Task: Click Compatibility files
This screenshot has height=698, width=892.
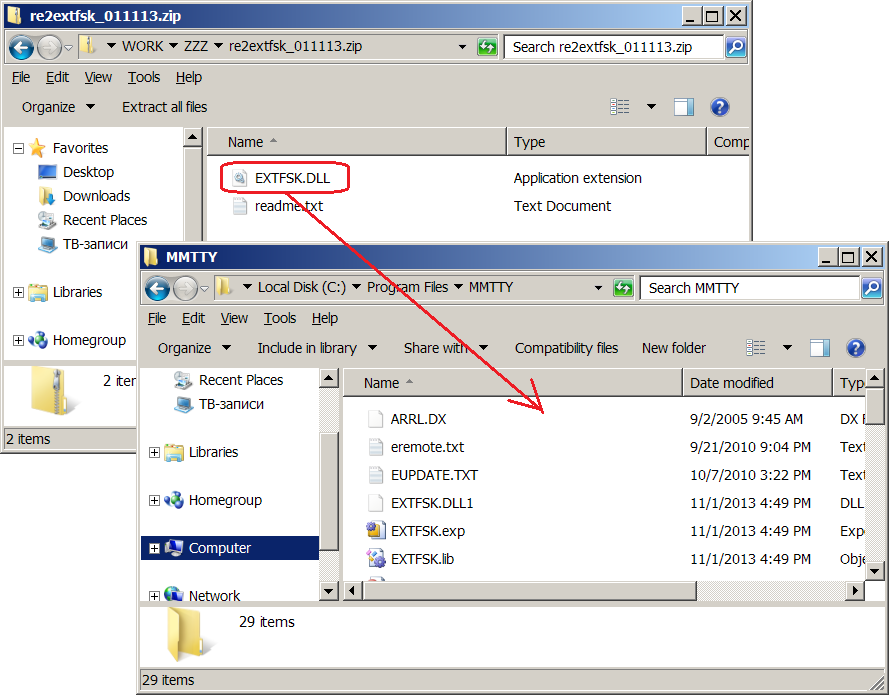Action: (x=566, y=348)
